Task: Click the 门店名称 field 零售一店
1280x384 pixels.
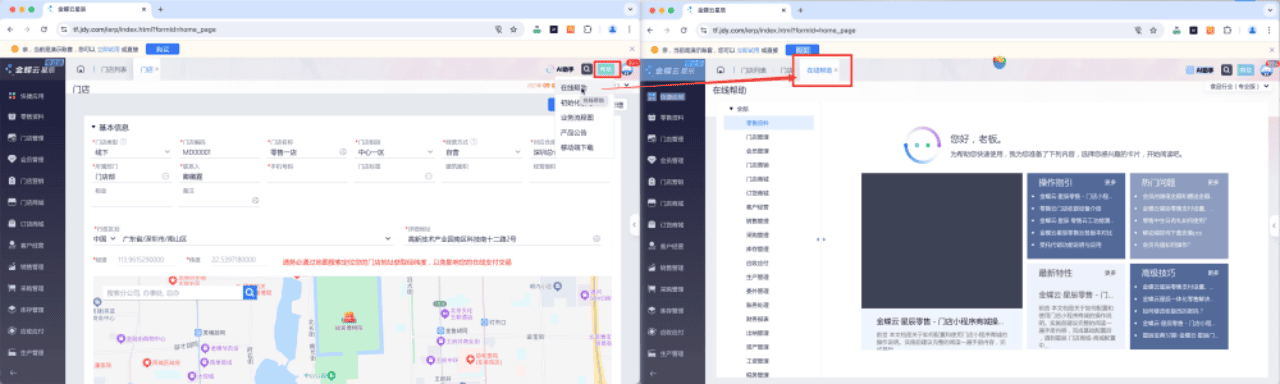Action: click(x=307, y=153)
